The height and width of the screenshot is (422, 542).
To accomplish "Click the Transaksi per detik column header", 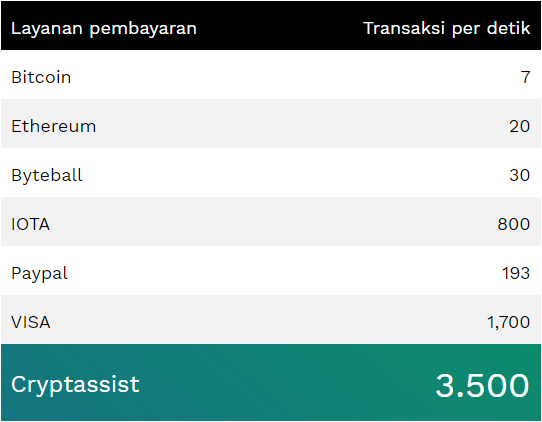I will pos(447,29).
